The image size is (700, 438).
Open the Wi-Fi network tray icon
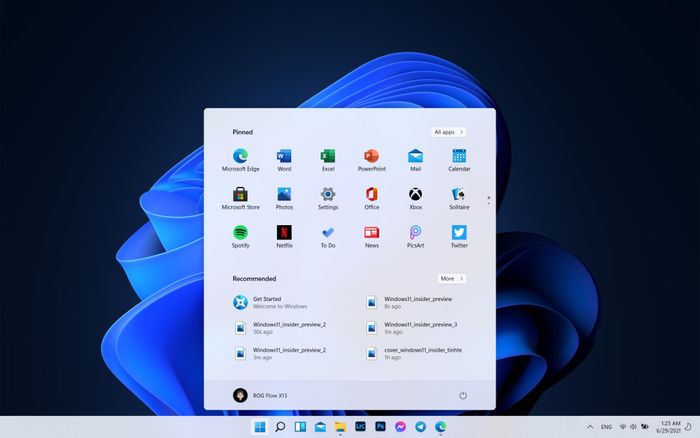point(622,427)
